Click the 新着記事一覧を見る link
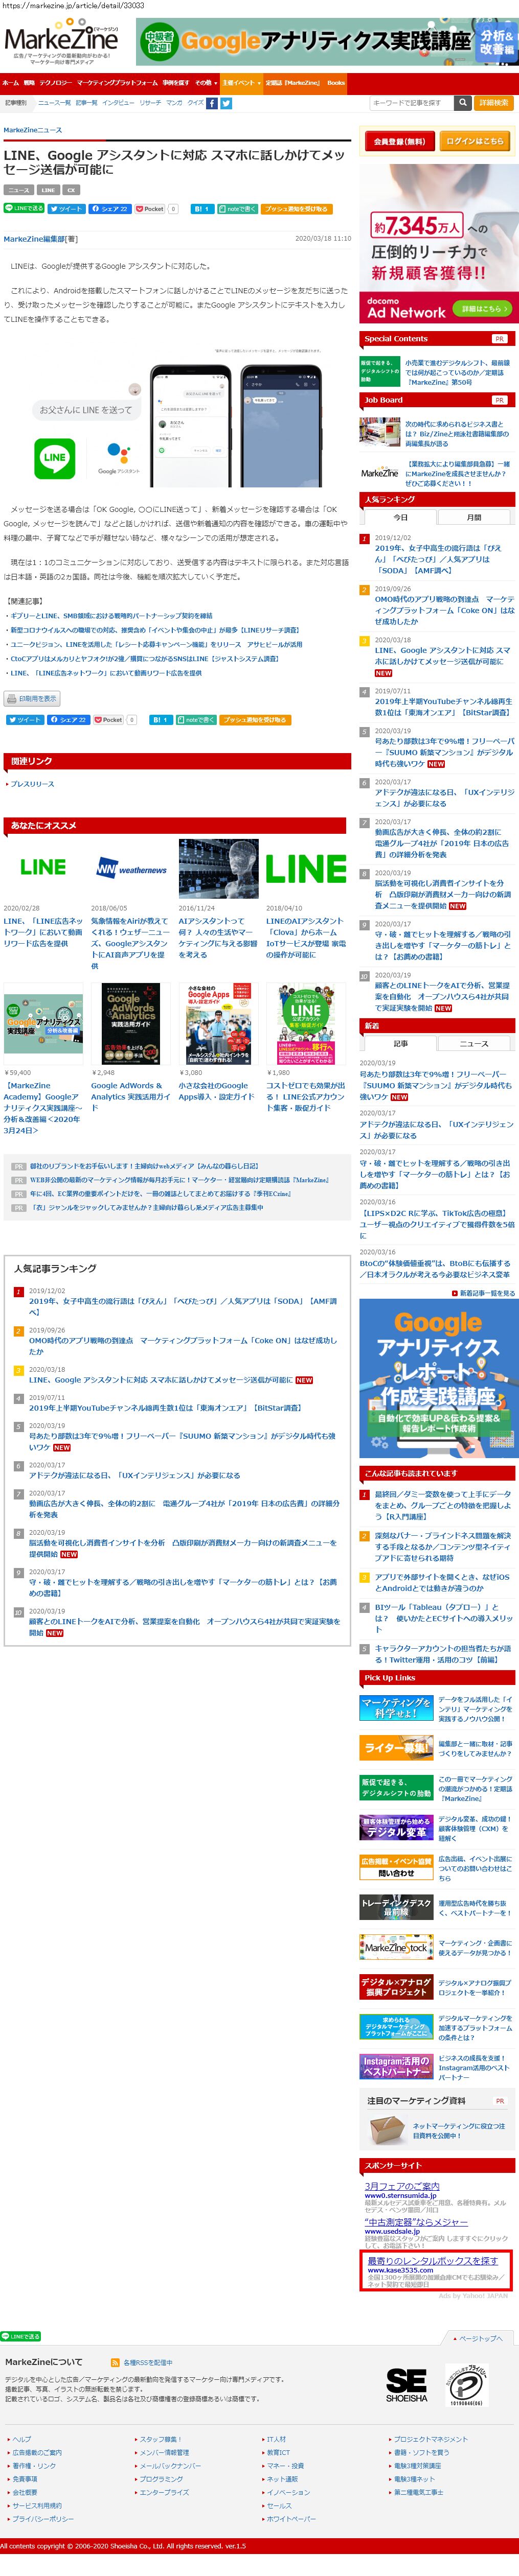 point(486,1293)
